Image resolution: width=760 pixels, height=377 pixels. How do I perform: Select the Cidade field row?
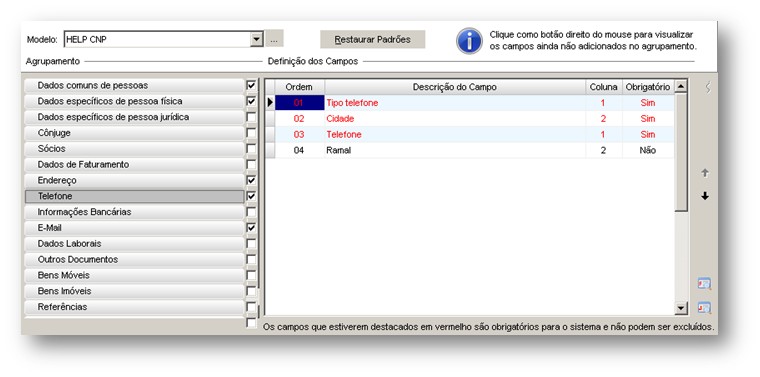point(470,119)
